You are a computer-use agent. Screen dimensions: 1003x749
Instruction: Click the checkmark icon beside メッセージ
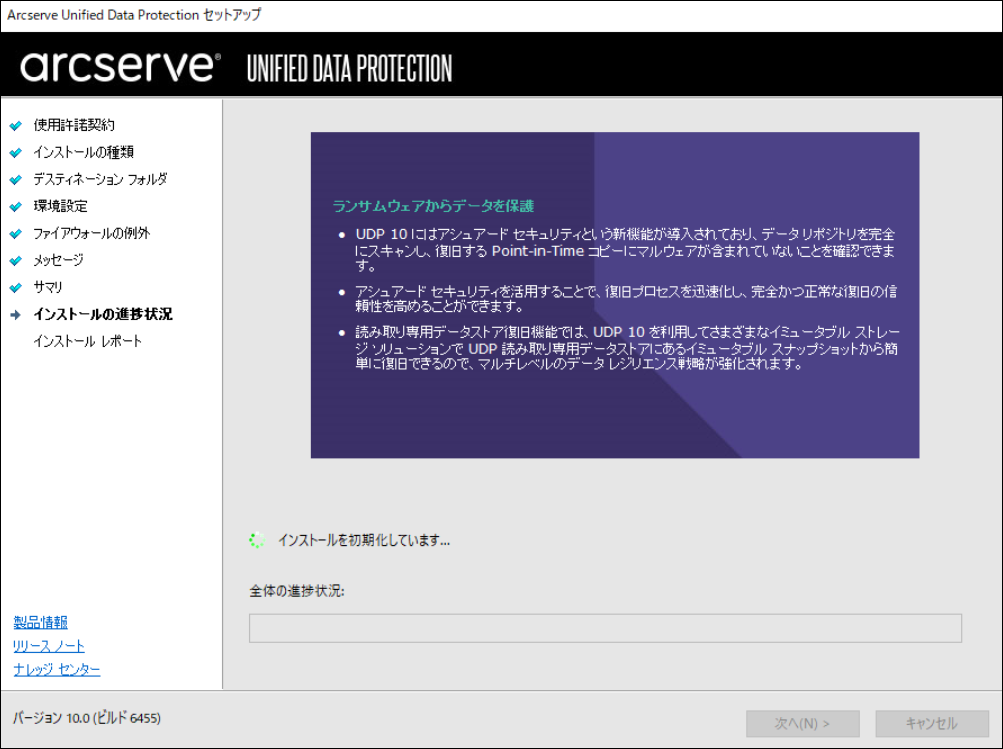[15, 261]
